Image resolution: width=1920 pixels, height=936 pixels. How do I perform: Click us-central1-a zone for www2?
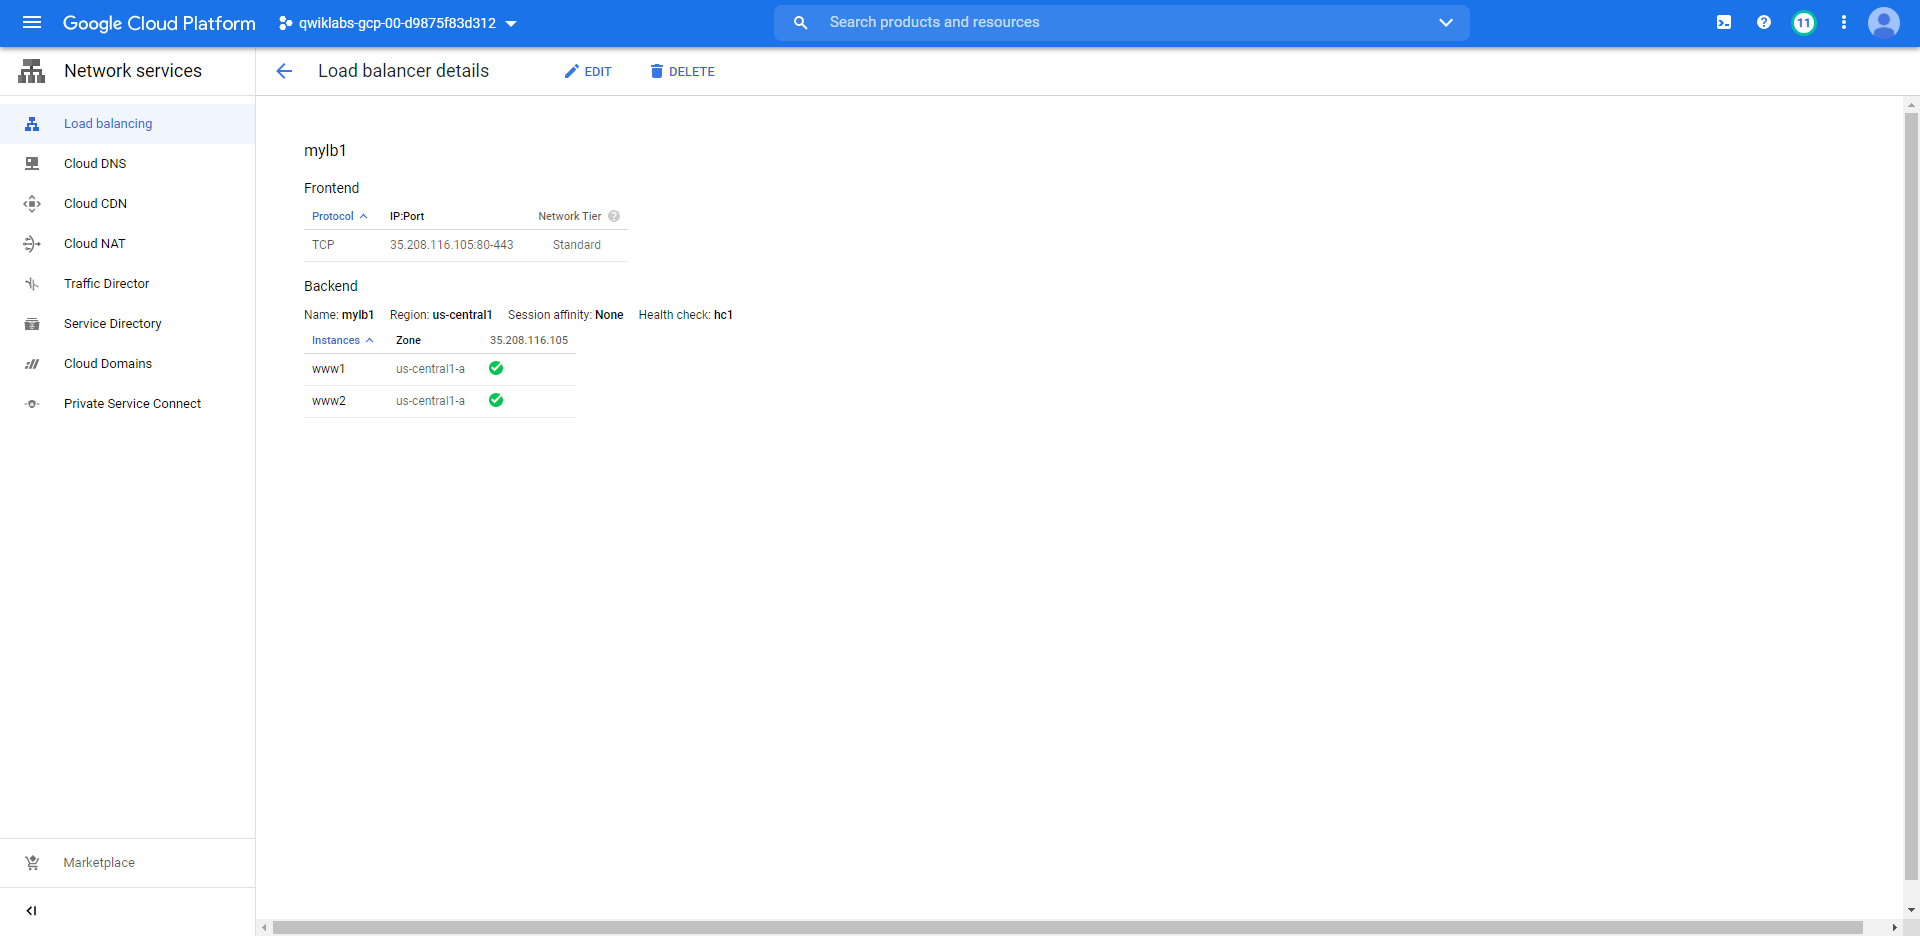point(430,401)
